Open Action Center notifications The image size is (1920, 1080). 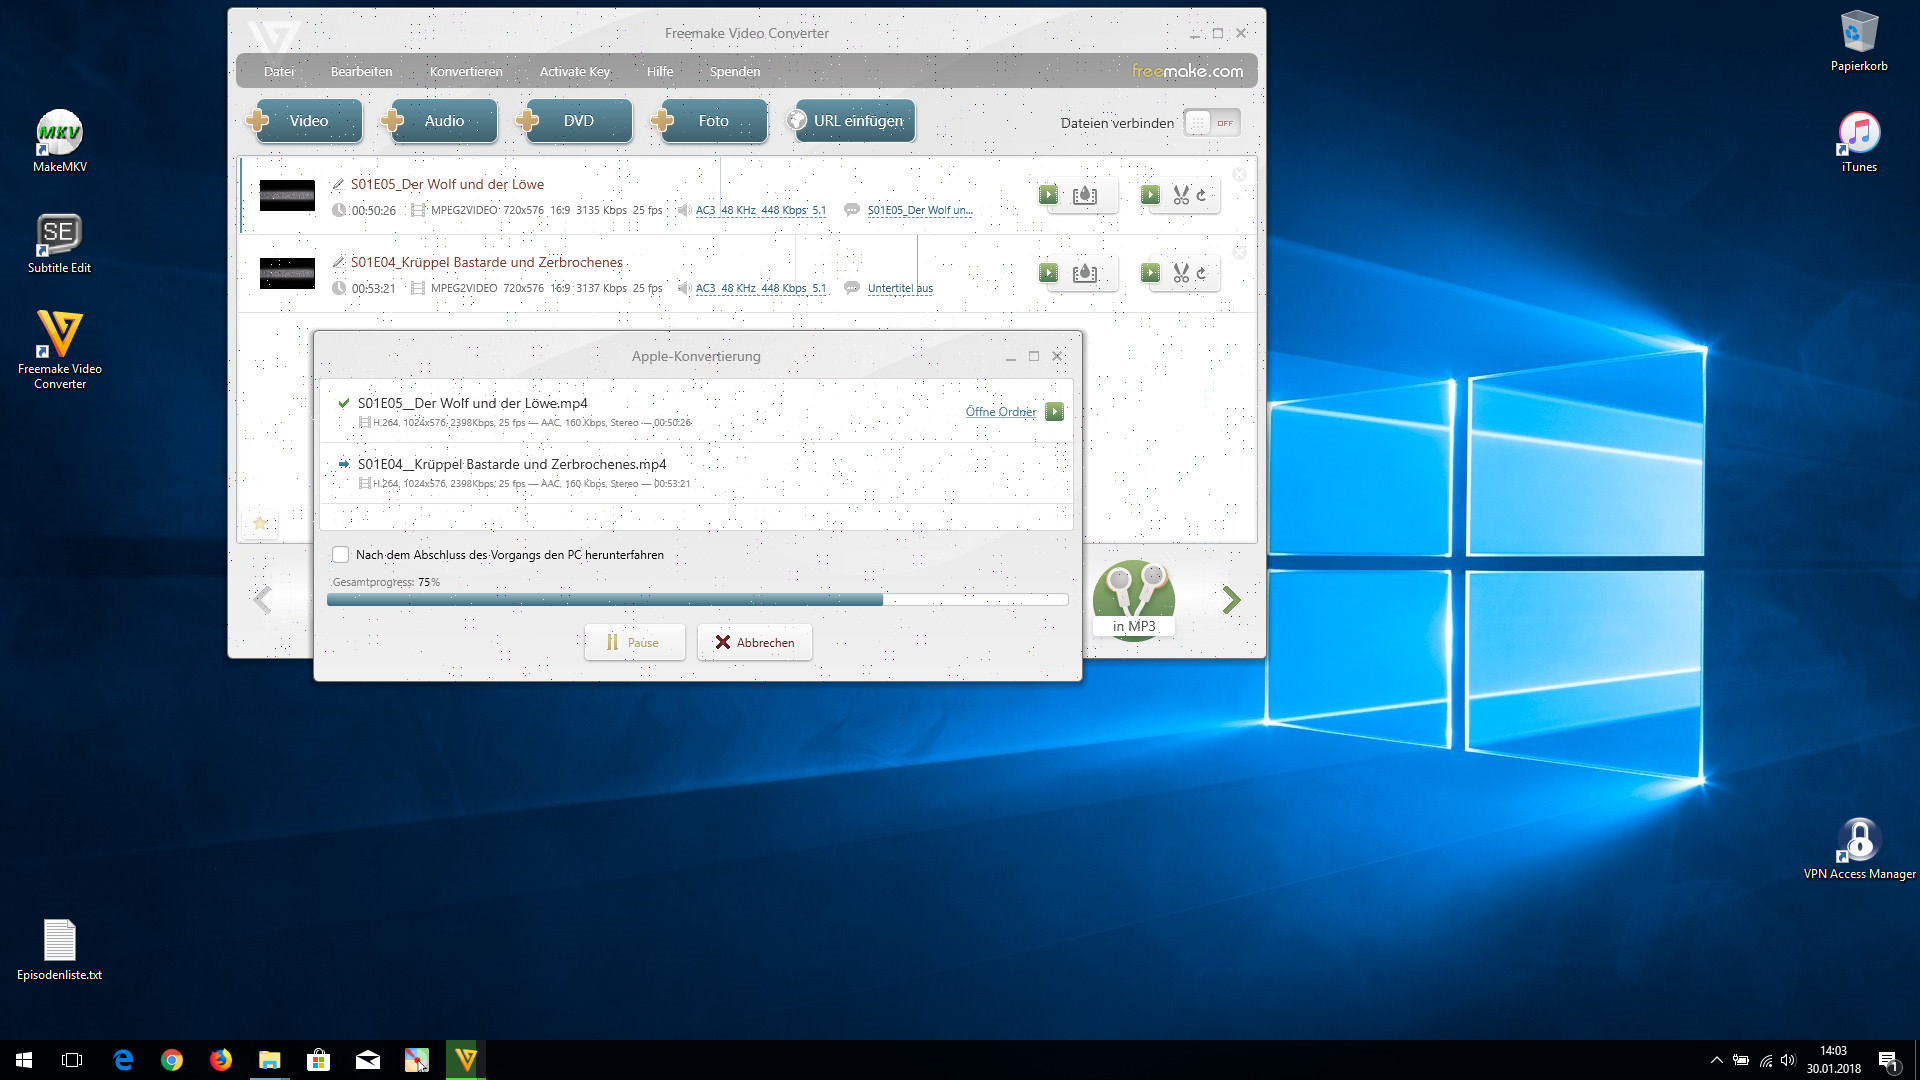coord(1888,1060)
